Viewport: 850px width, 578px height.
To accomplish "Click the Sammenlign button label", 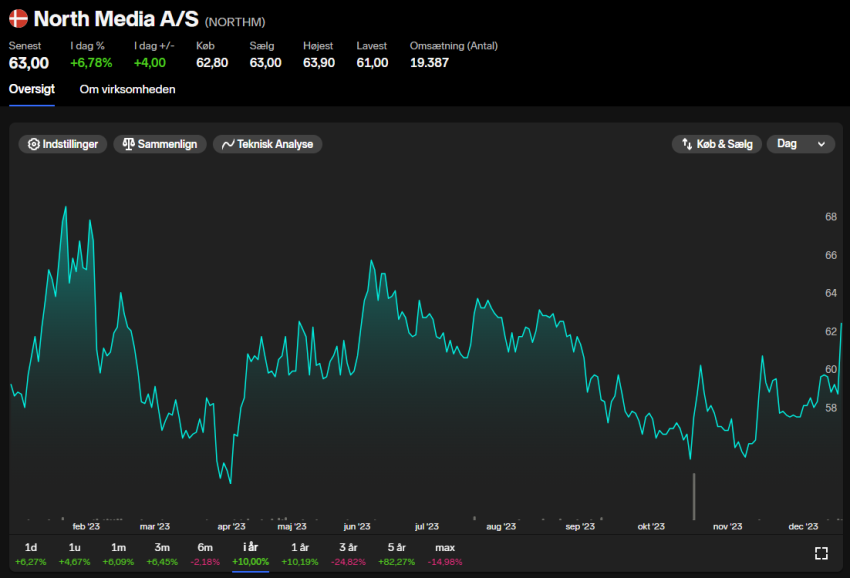I will [x=167, y=144].
